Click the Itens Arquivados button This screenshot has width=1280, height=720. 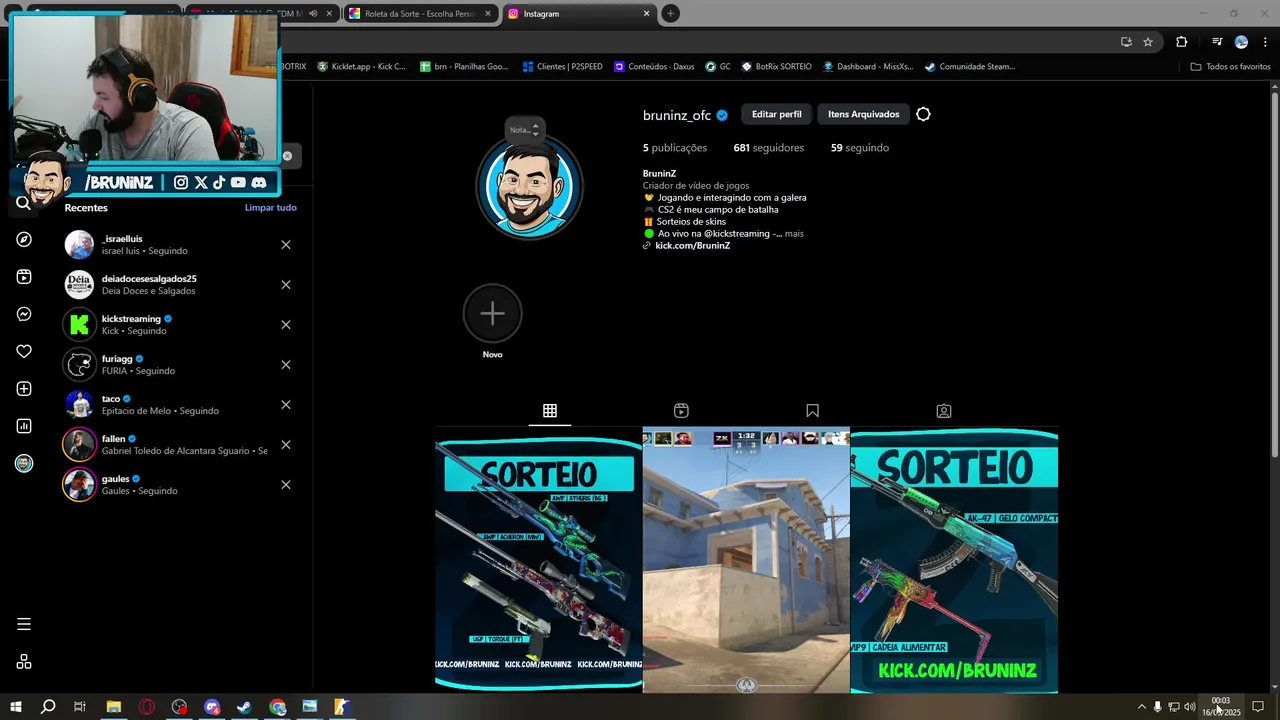pyautogui.click(x=863, y=114)
